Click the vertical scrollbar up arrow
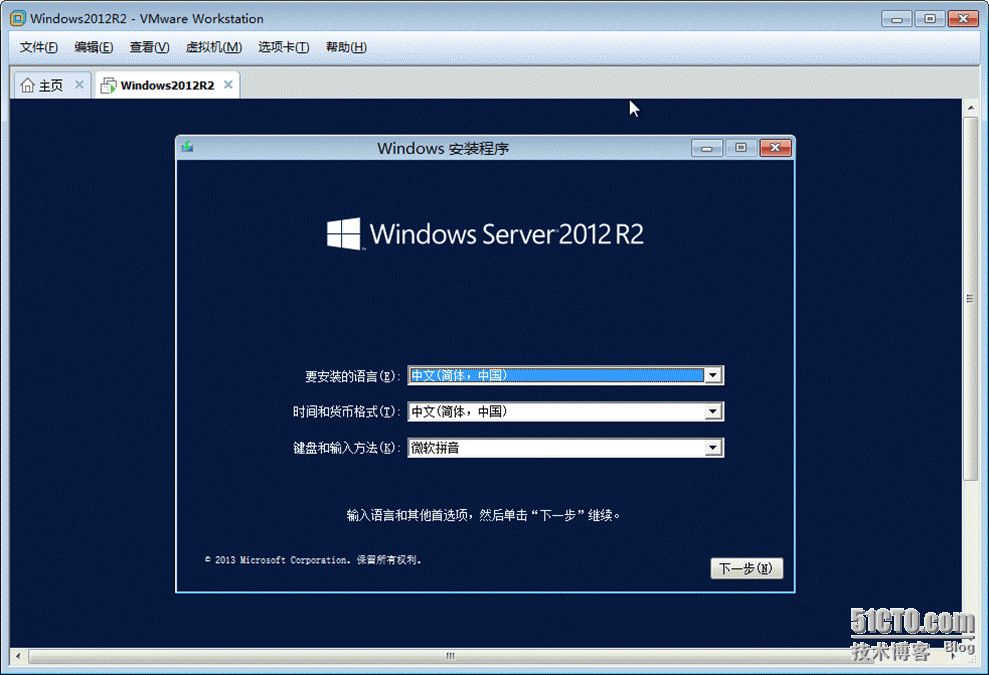This screenshot has height=675, width=989. 971,108
